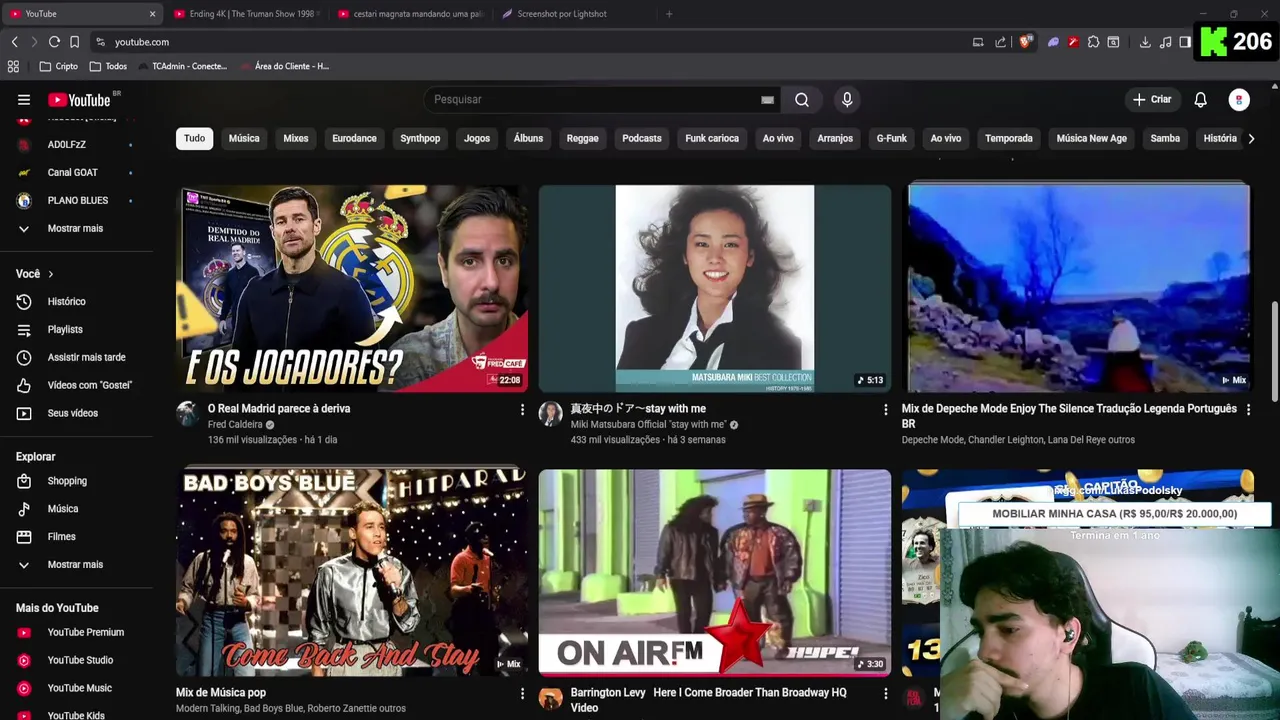Image resolution: width=1280 pixels, height=720 pixels.
Task: Play the Matsubara Miki thumbnail
Action: coord(715,288)
